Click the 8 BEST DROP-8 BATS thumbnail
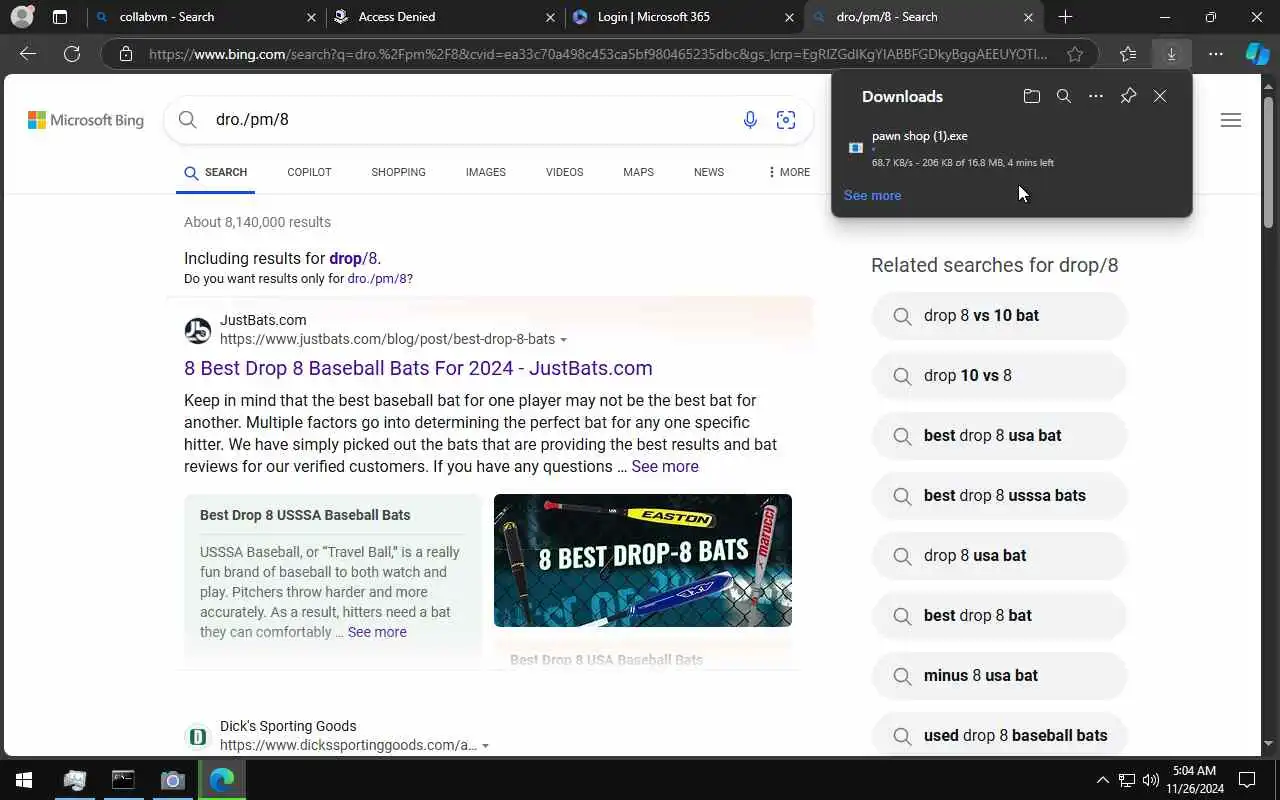Screen dimensions: 1280x800 click(643, 560)
